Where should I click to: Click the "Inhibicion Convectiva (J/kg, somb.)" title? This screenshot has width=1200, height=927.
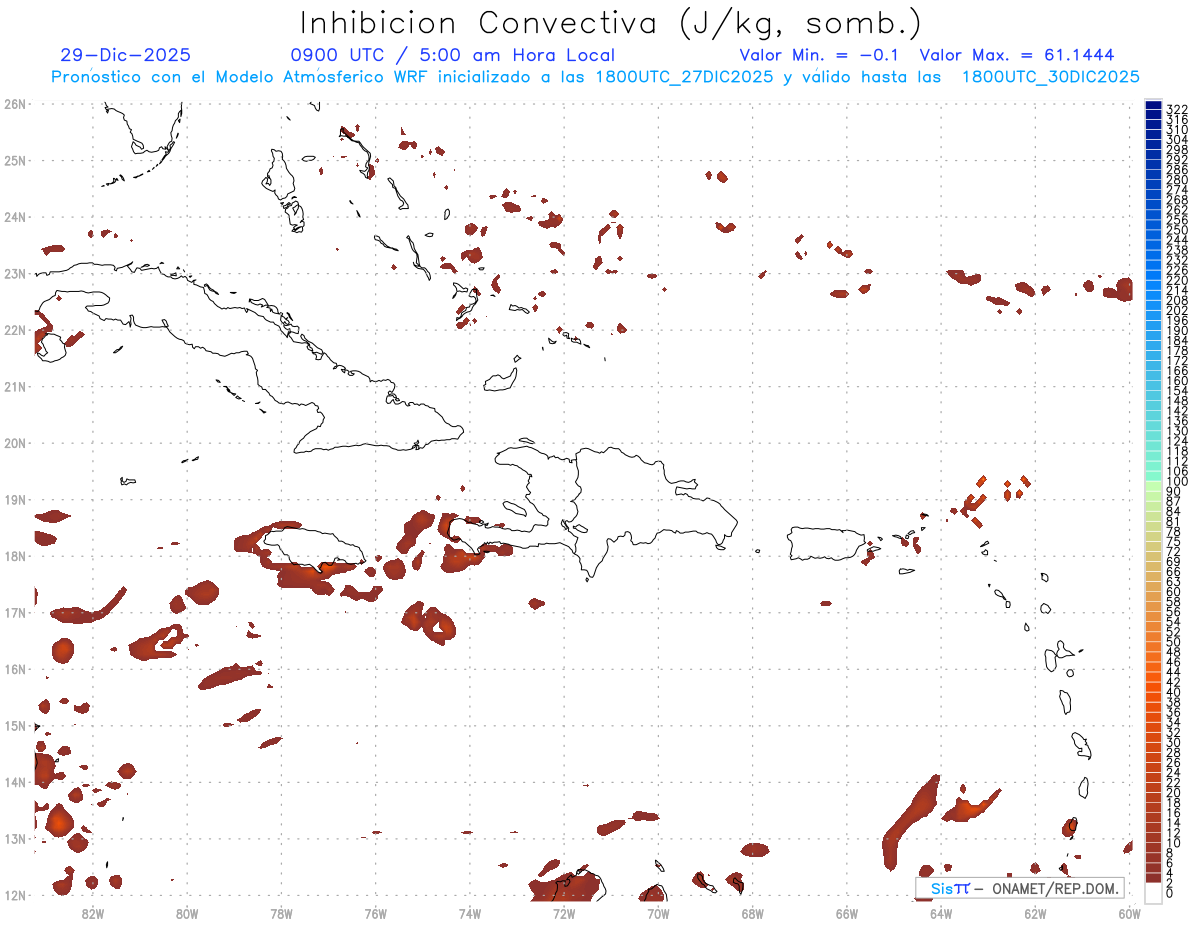point(611,23)
